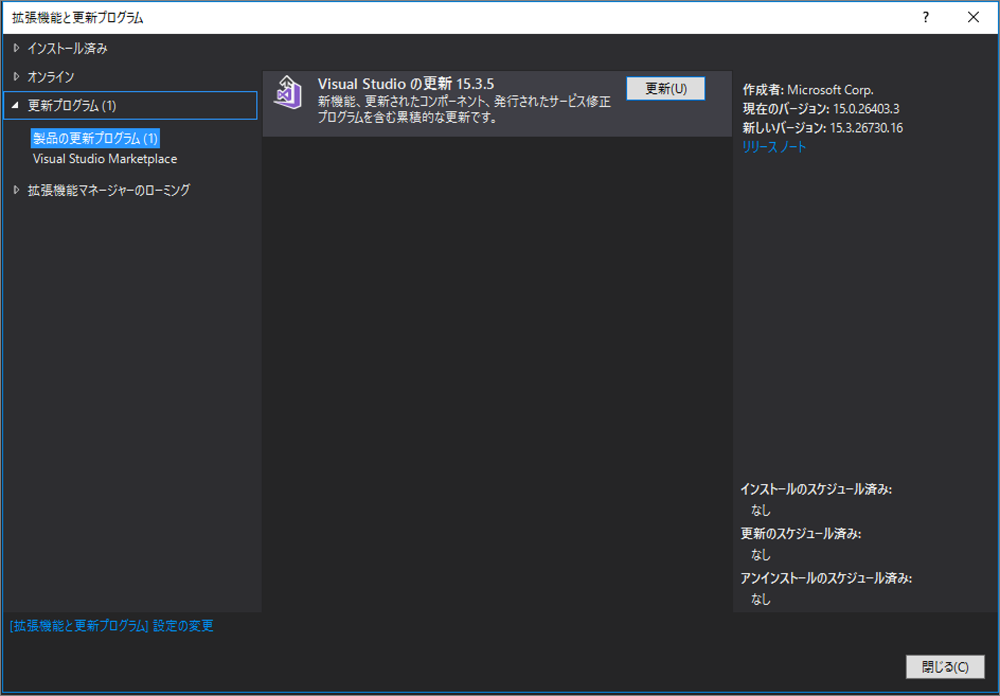1000x696 pixels.
Task: Collapse the 更新プログラム (1) arrow
Action: (x=16, y=106)
